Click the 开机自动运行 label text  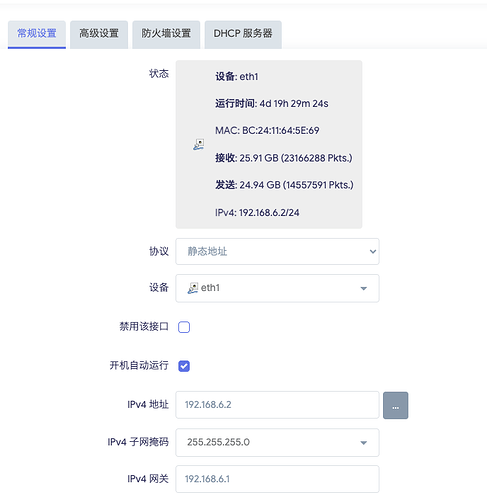click(139, 366)
